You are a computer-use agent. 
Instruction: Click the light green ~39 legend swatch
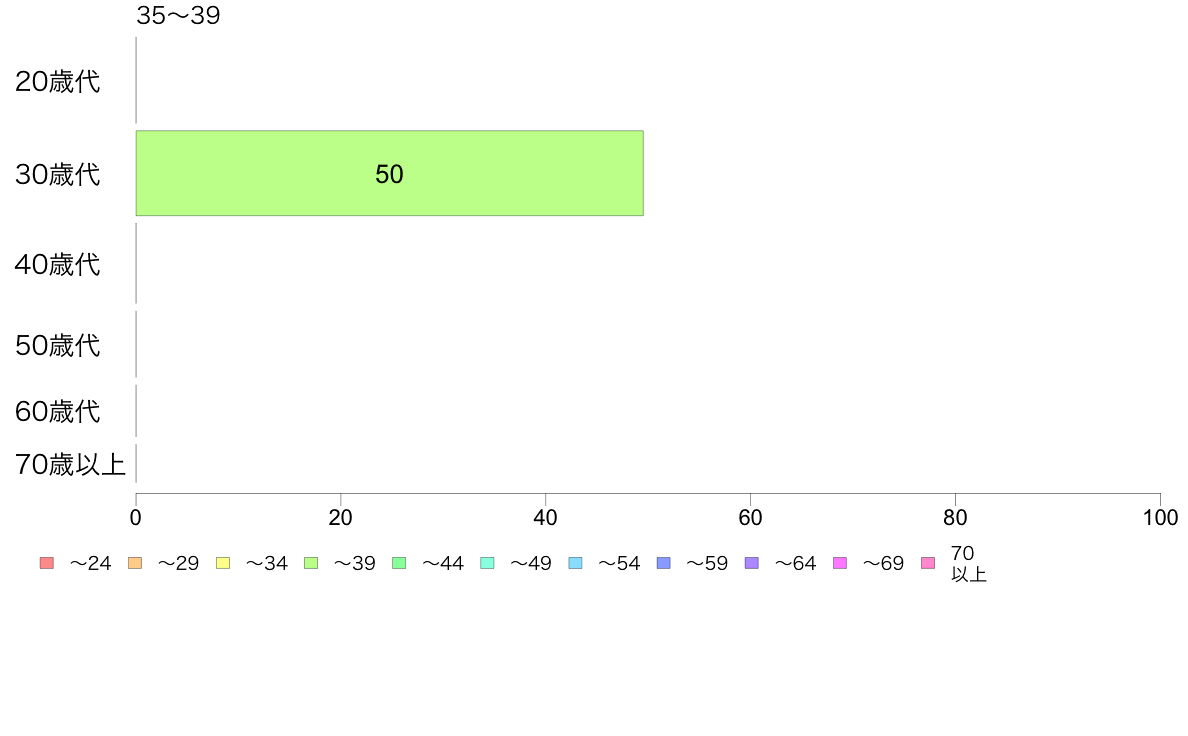311,563
